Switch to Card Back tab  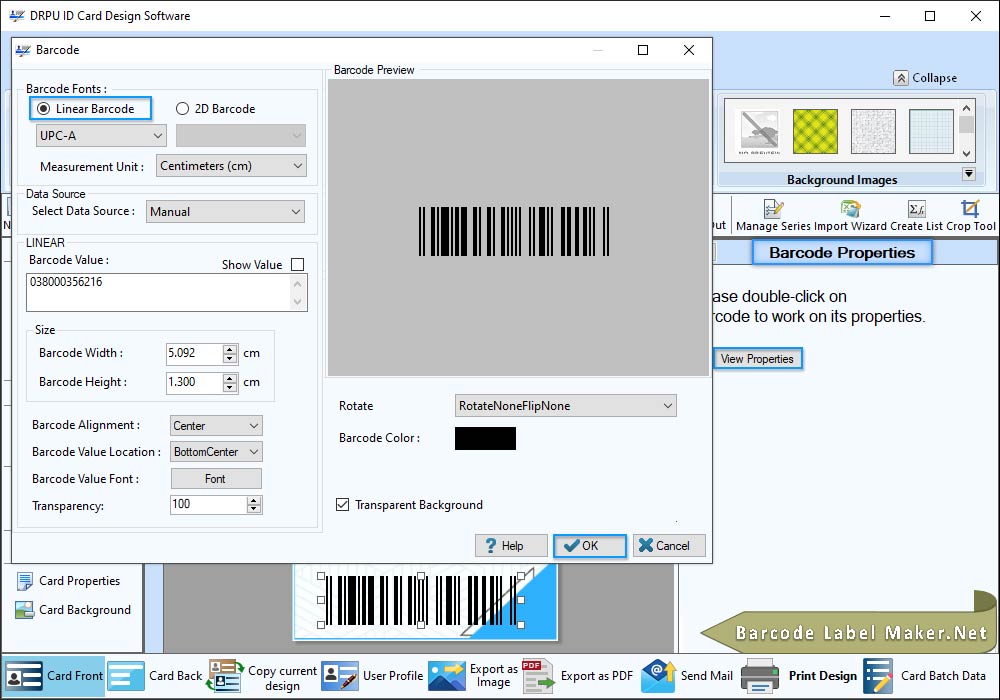[x=155, y=676]
